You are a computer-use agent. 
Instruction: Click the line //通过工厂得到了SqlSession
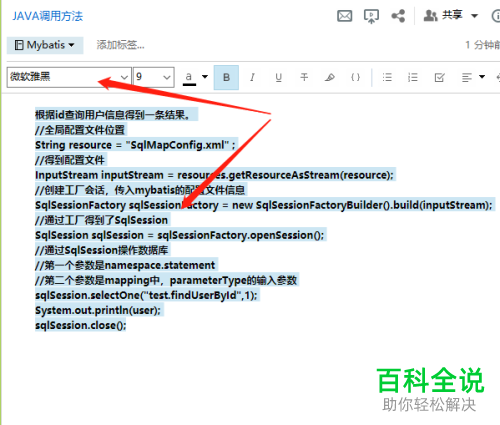point(101,220)
